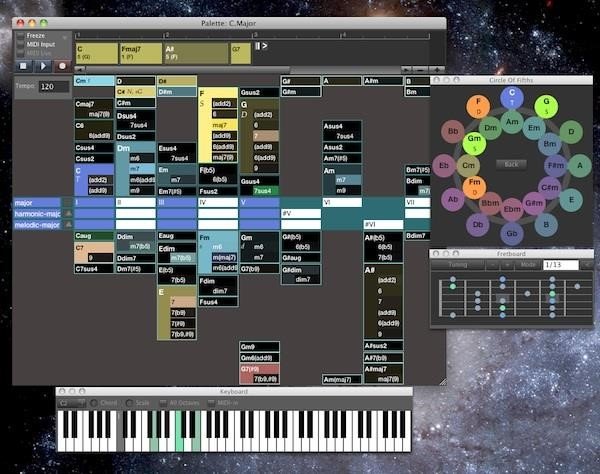This screenshot has width=600, height=474.
Task: Select the Gsus4 7sus4 green variation
Action: pyautogui.click(x=266, y=191)
